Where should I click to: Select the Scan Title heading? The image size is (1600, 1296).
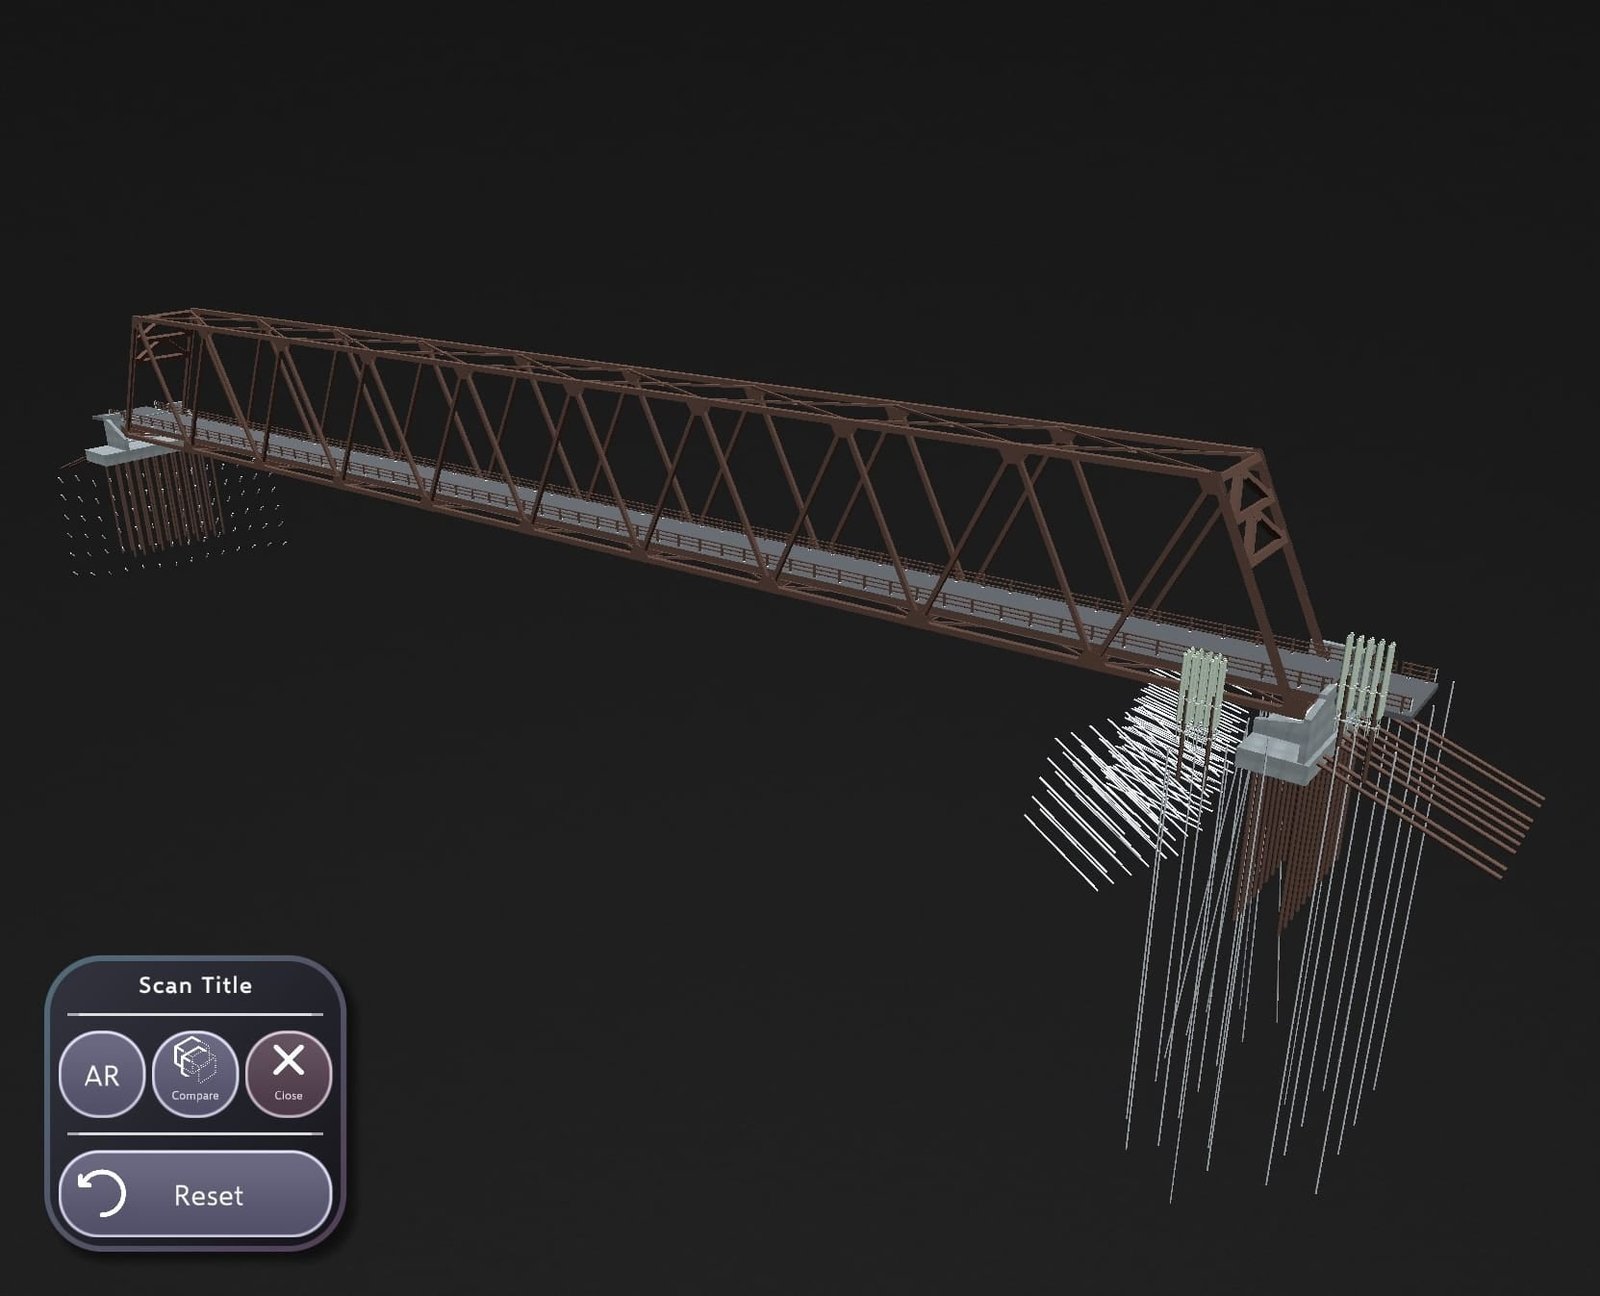coord(195,985)
